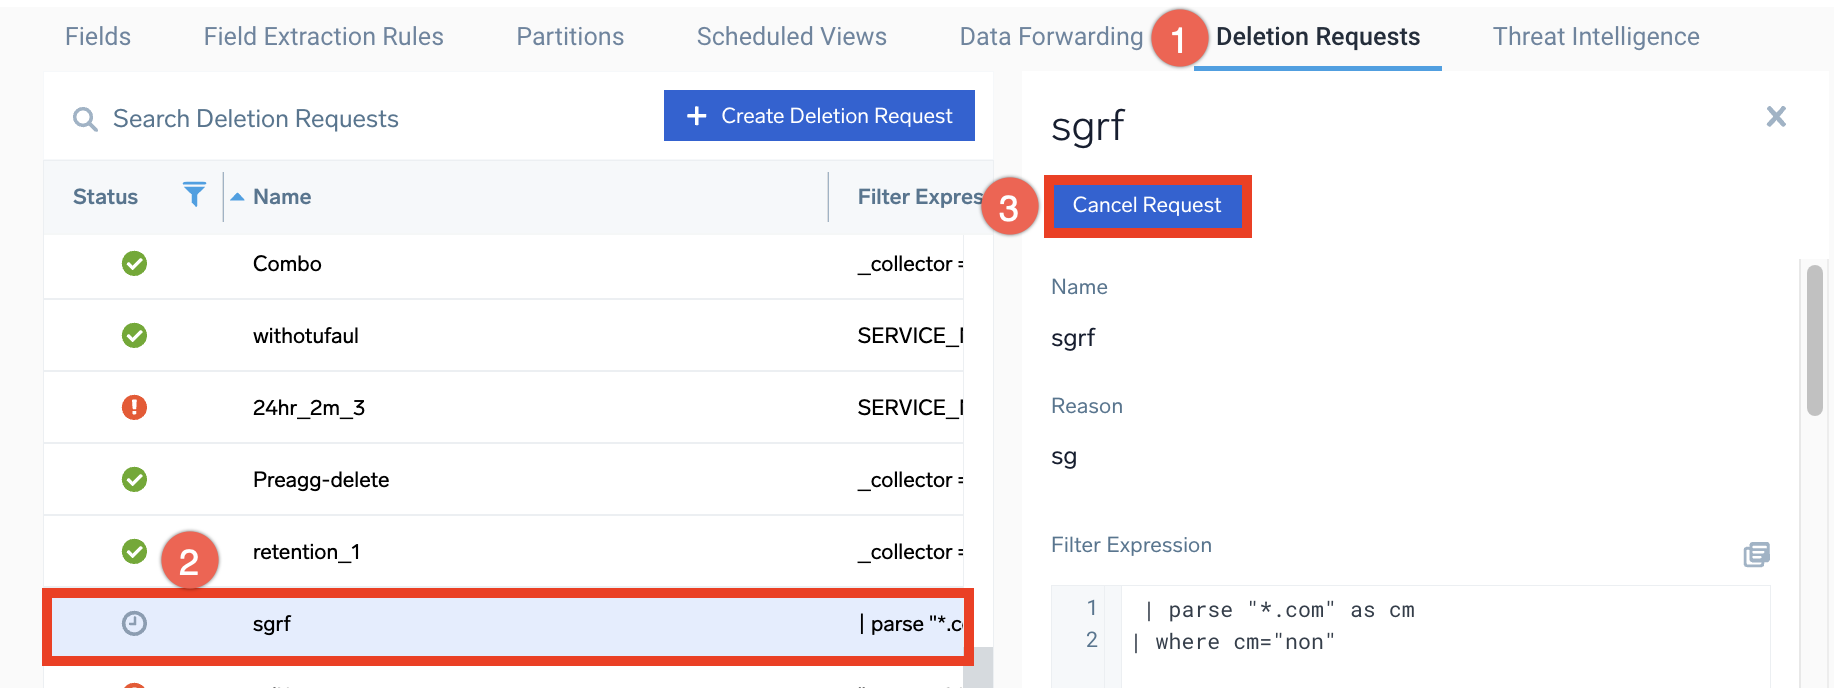This screenshot has width=1834, height=688.
Task: Sort by Name column ascending arrow
Action: click(237, 197)
